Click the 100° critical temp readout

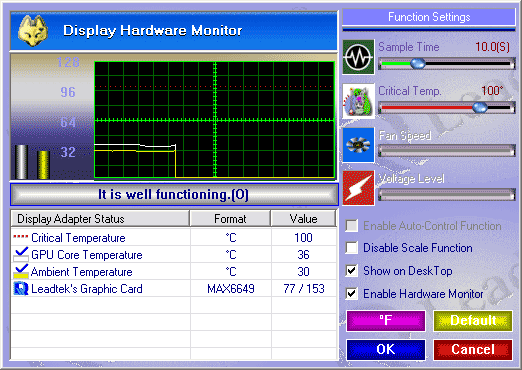tap(492, 90)
